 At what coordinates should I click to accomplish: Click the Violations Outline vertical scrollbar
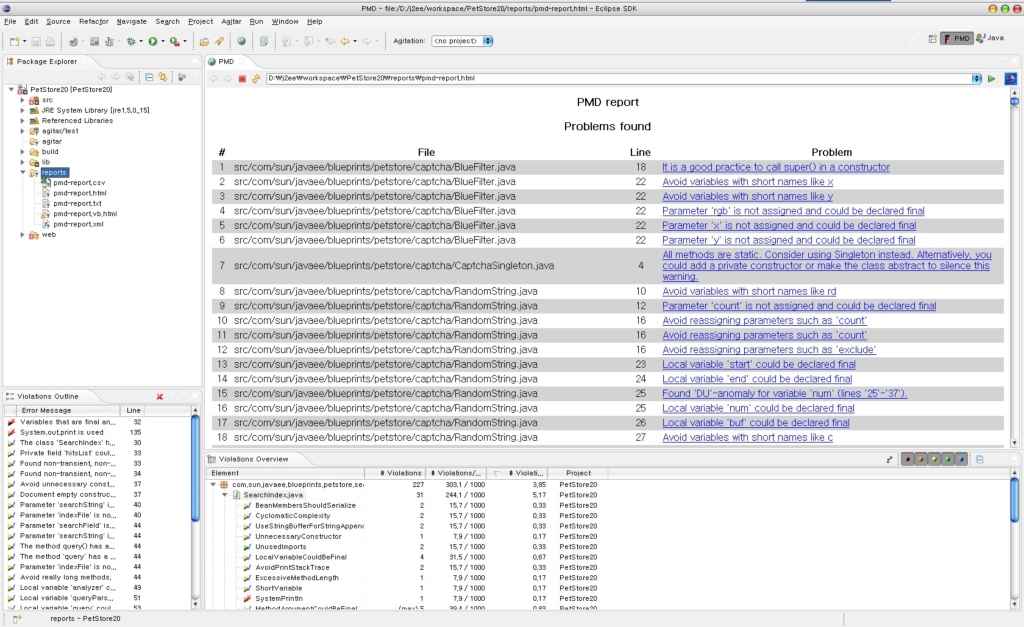click(195, 508)
